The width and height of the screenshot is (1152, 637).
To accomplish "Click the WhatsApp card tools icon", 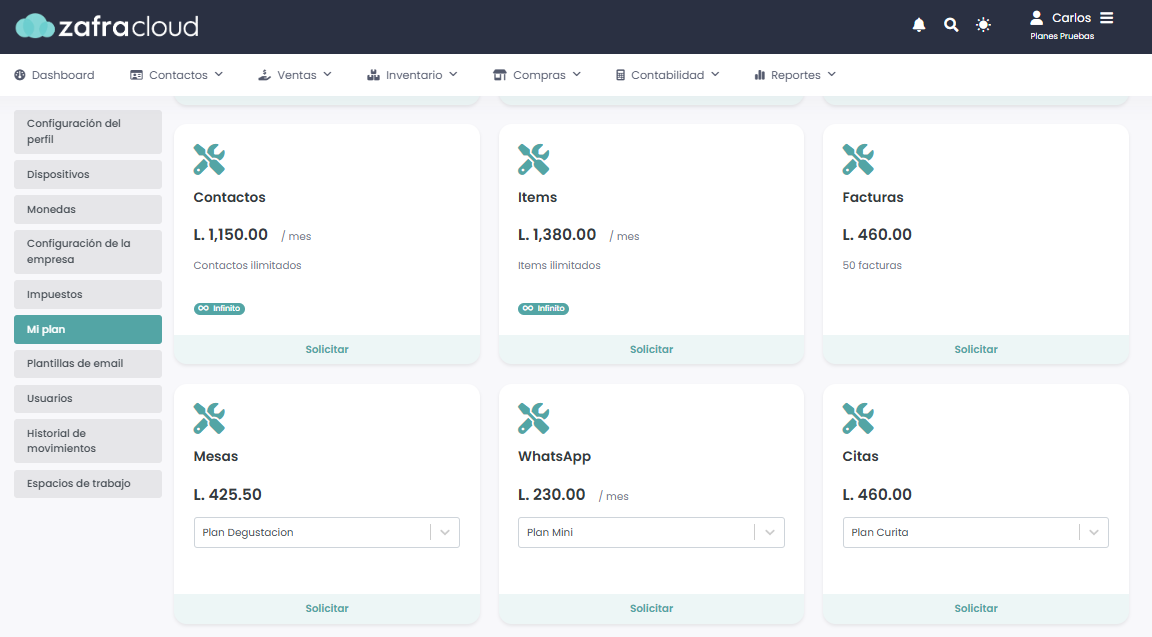I will (533, 419).
